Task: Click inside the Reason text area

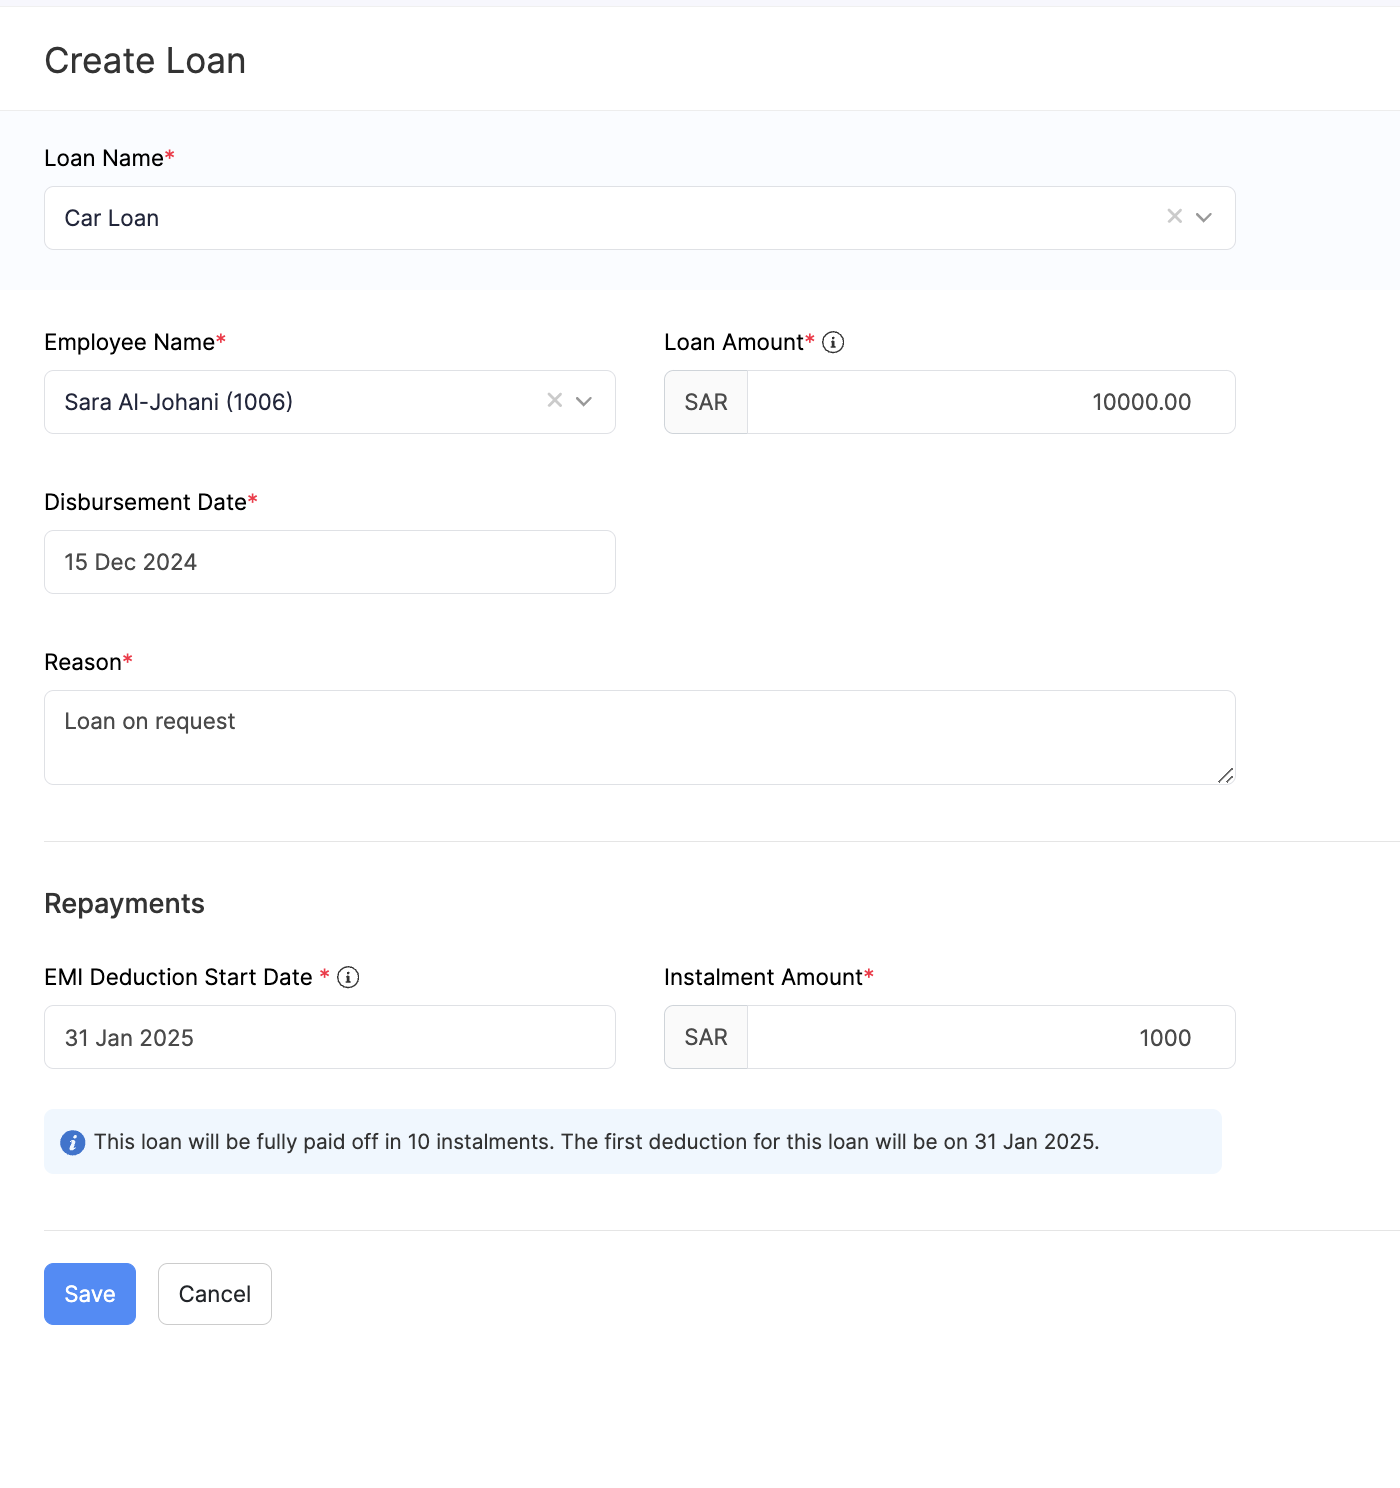Action: pos(639,737)
